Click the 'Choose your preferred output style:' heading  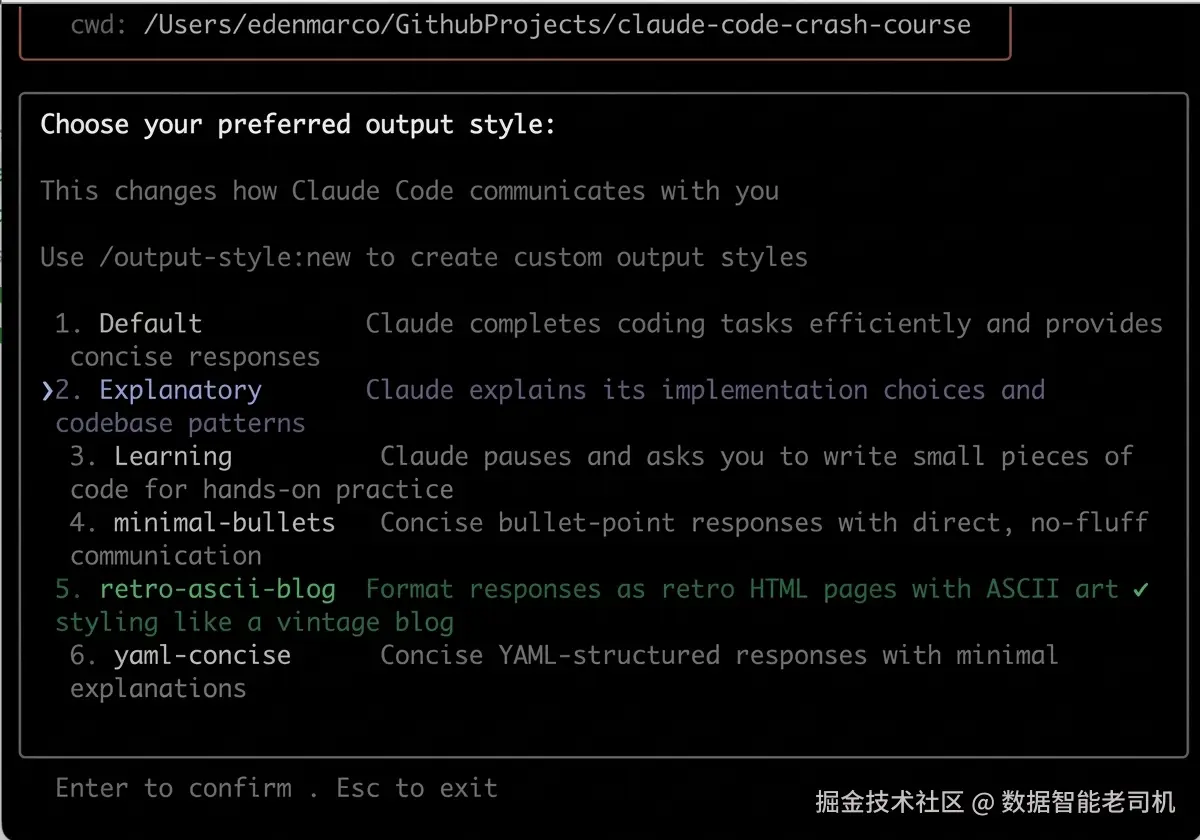[x=298, y=125]
